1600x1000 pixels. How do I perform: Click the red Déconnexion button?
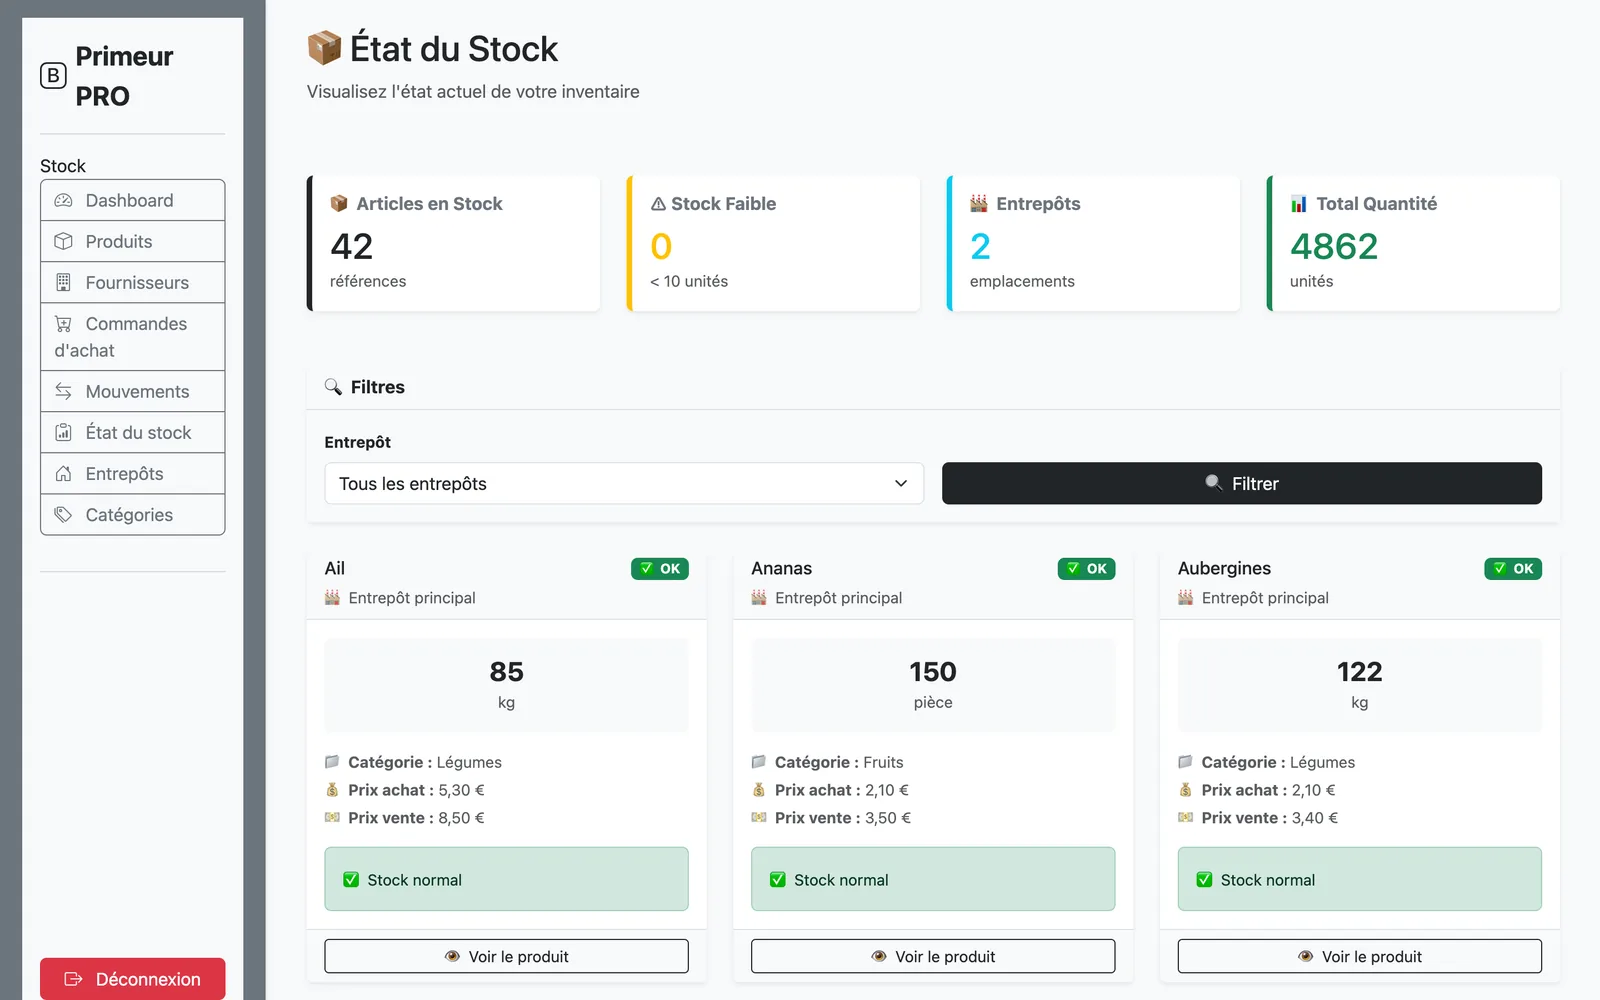[x=133, y=979]
